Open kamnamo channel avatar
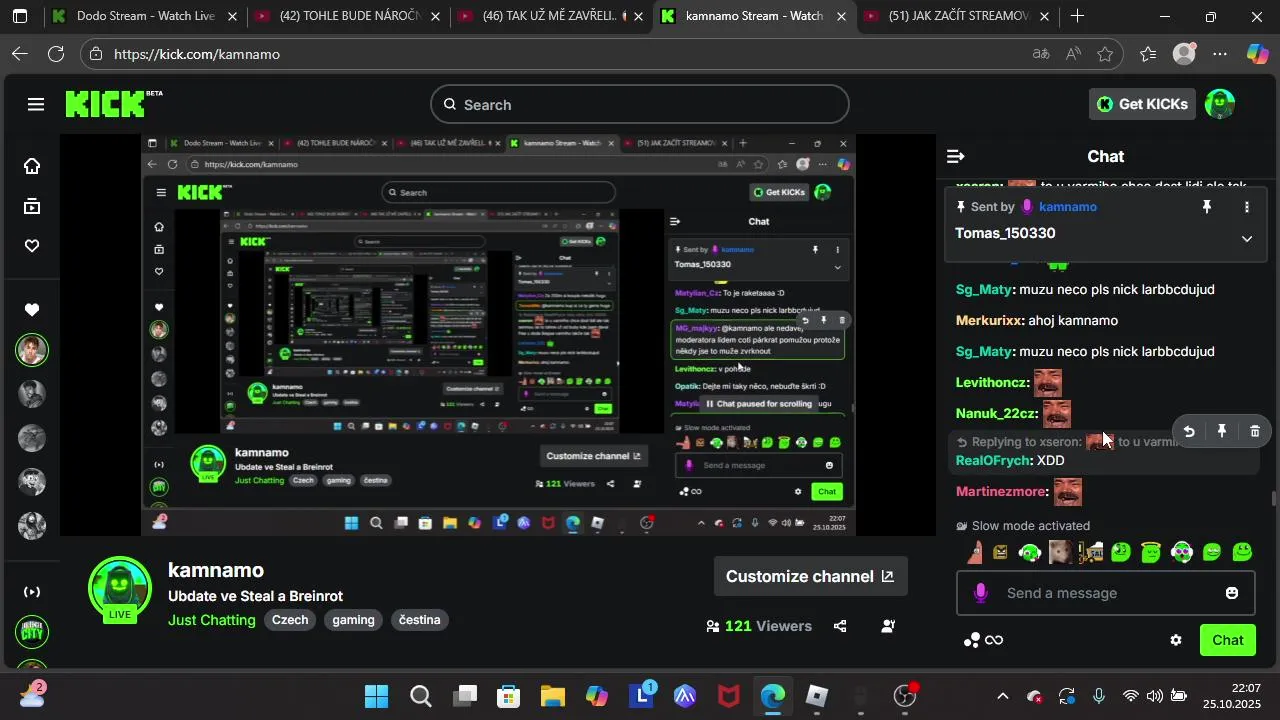1280x720 pixels. point(120,587)
